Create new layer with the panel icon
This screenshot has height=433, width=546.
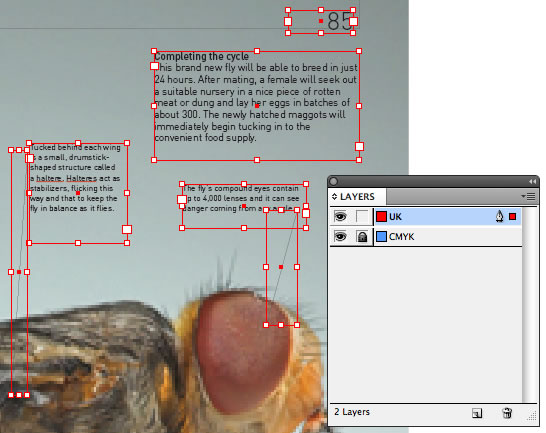coord(477,413)
